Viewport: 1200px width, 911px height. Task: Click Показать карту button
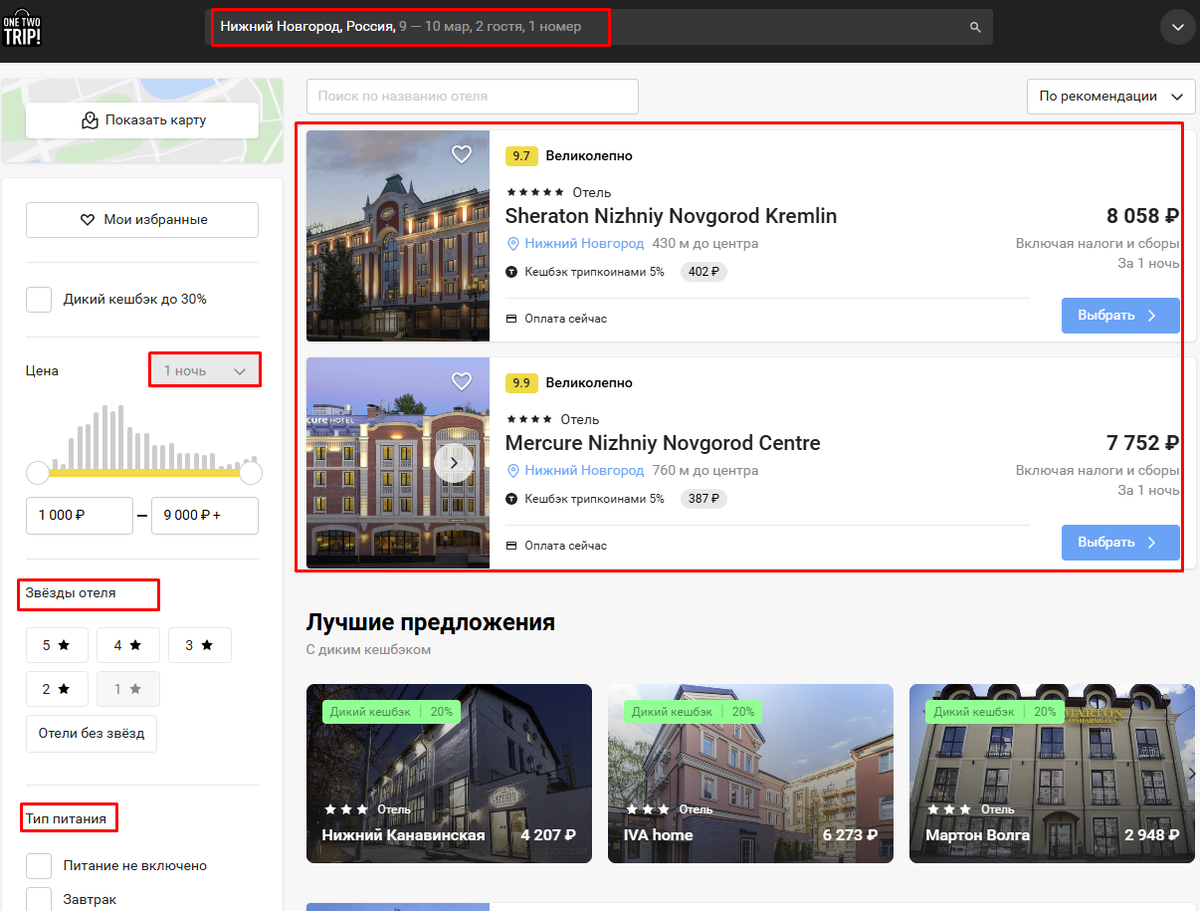[x=142, y=120]
